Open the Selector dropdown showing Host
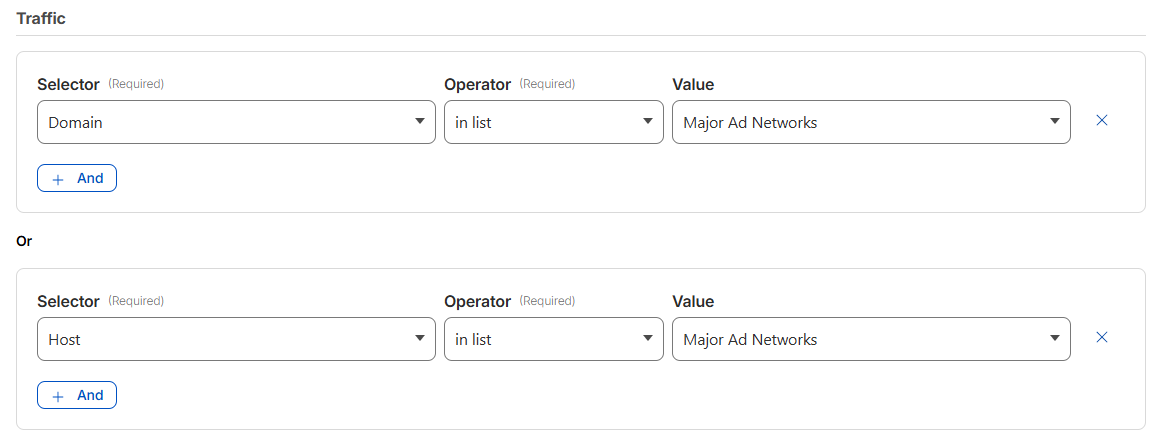The image size is (1157, 437). click(225, 339)
